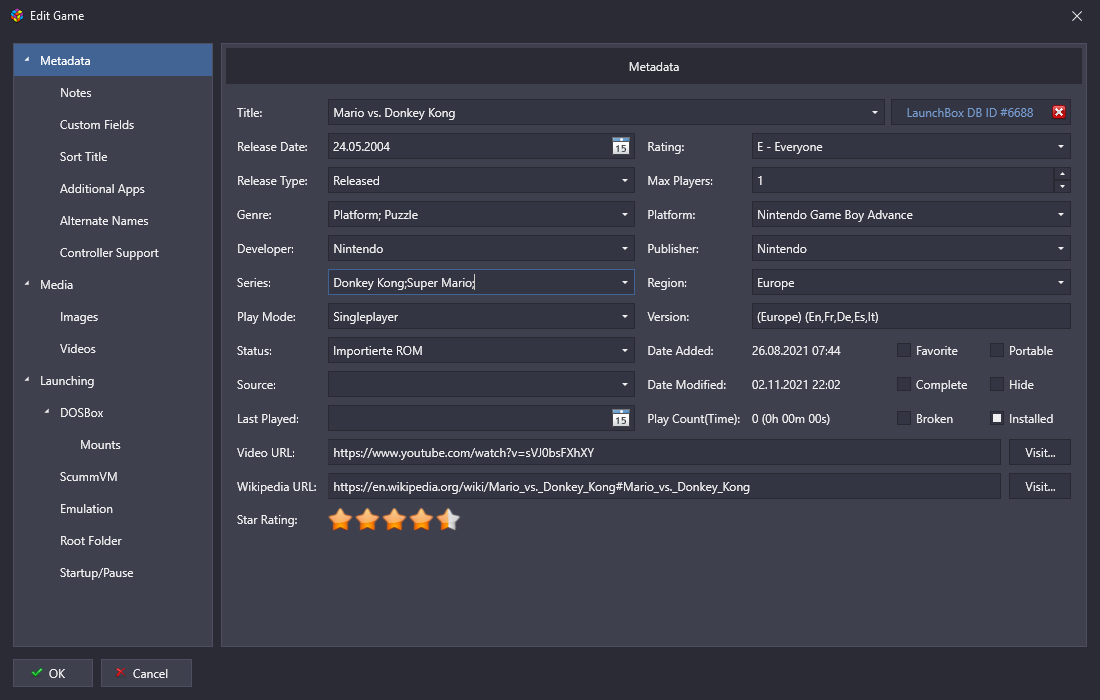Image resolution: width=1100 pixels, height=700 pixels.
Task: Select Notes in the sidebar
Action: pyautogui.click(x=76, y=93)
